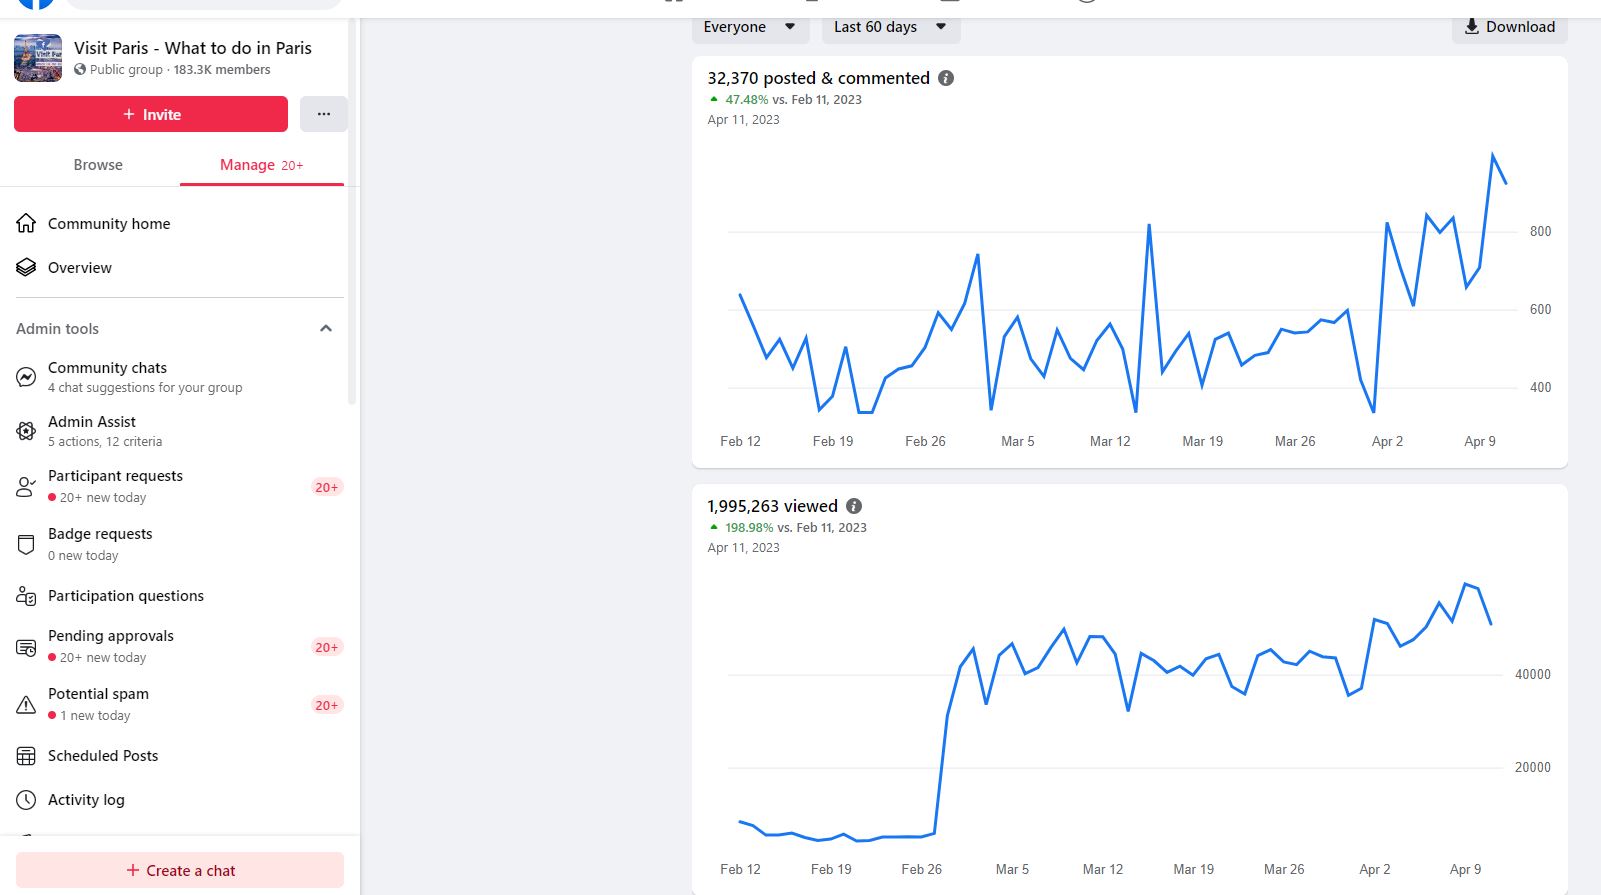Click the 183.3K members link
This screenshot has height=895, width=1601.
222,70
